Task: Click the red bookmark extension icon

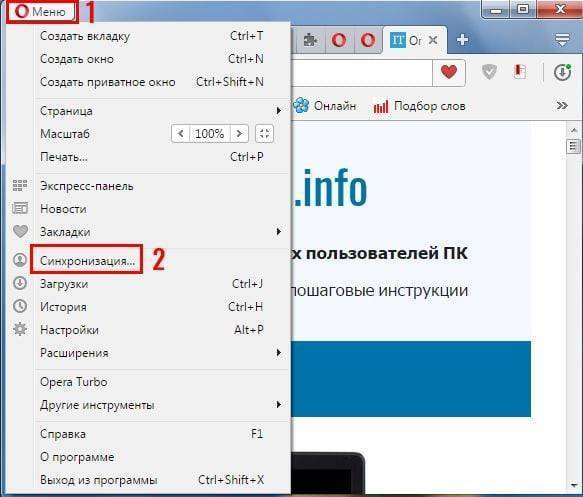Action: (x=520, y=72)
